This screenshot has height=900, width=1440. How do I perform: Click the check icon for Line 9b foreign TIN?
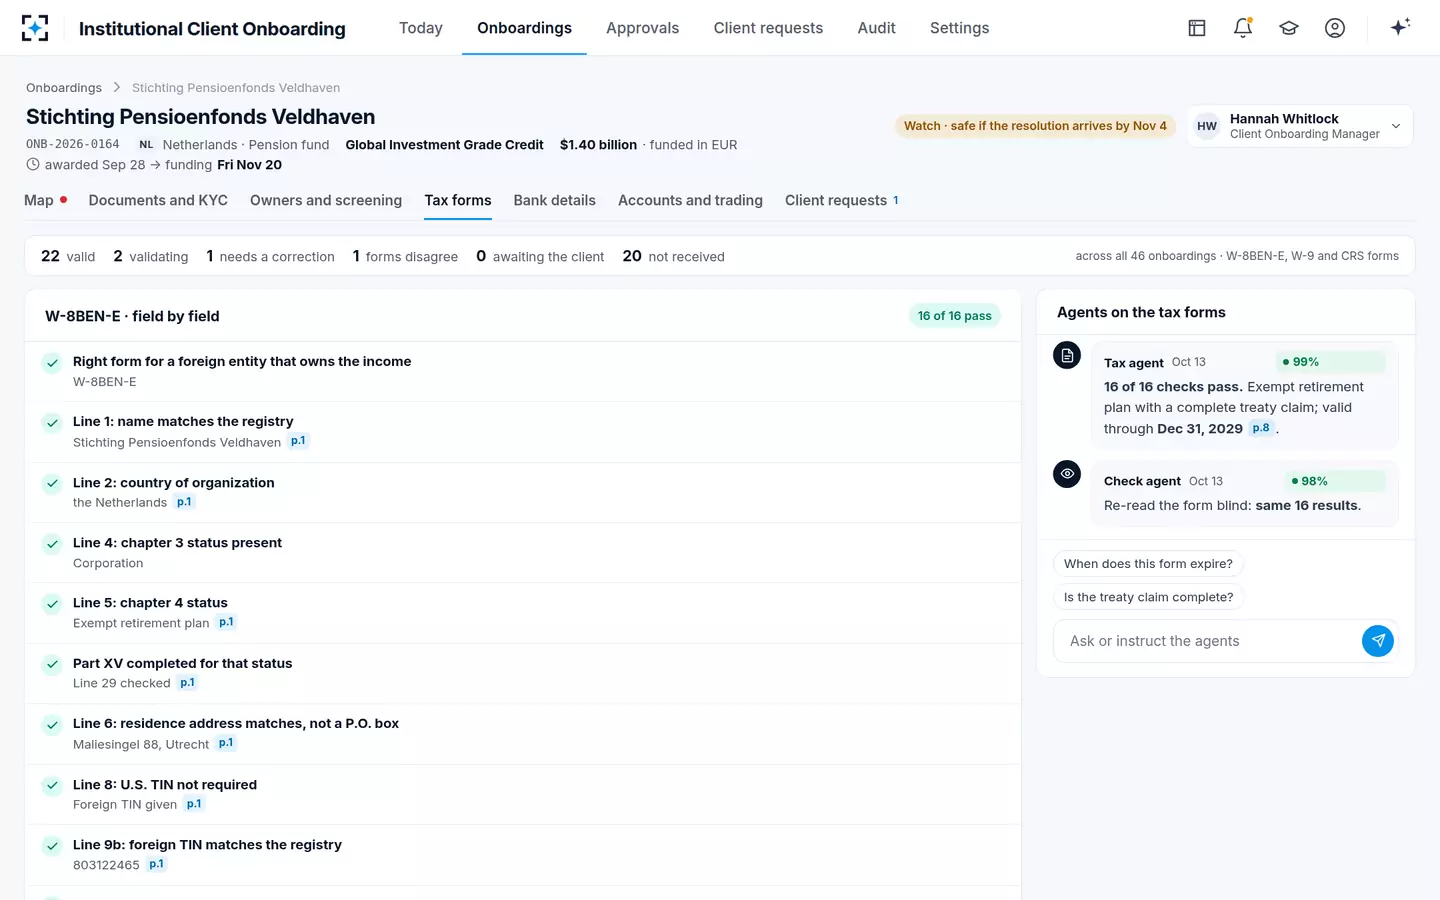[x=52, y=846]
